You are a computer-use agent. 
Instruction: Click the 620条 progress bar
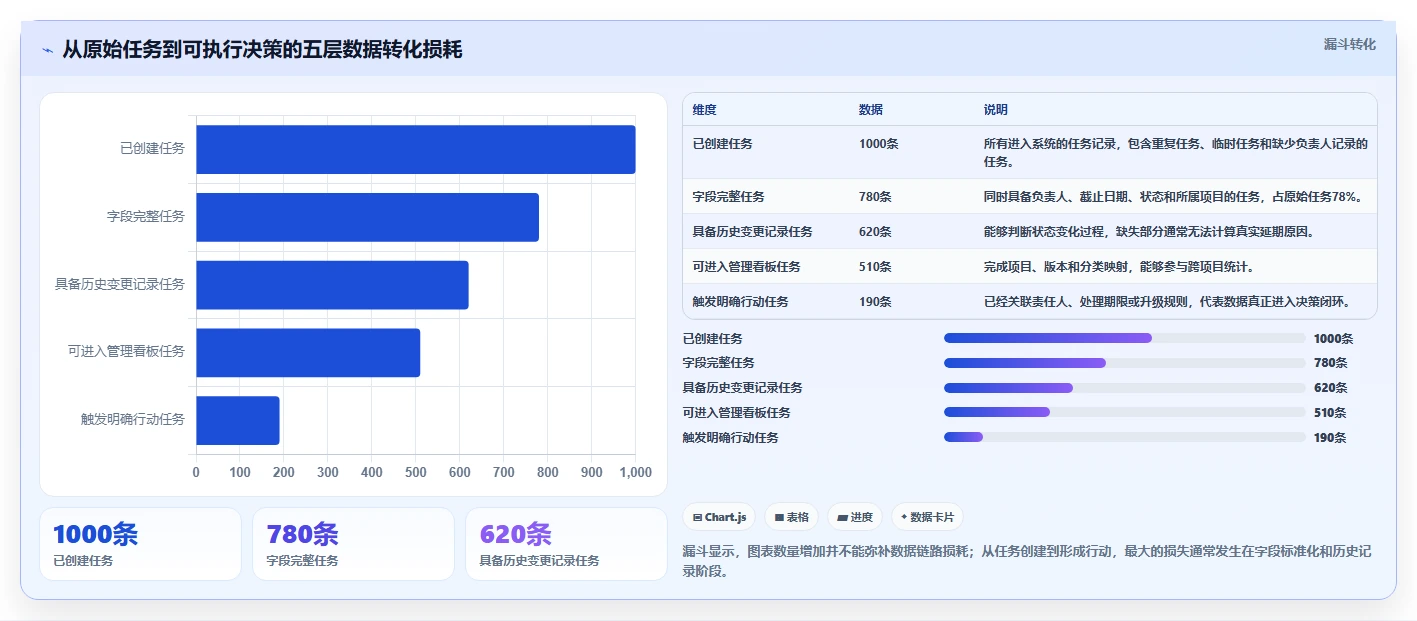pos(1125,388)
